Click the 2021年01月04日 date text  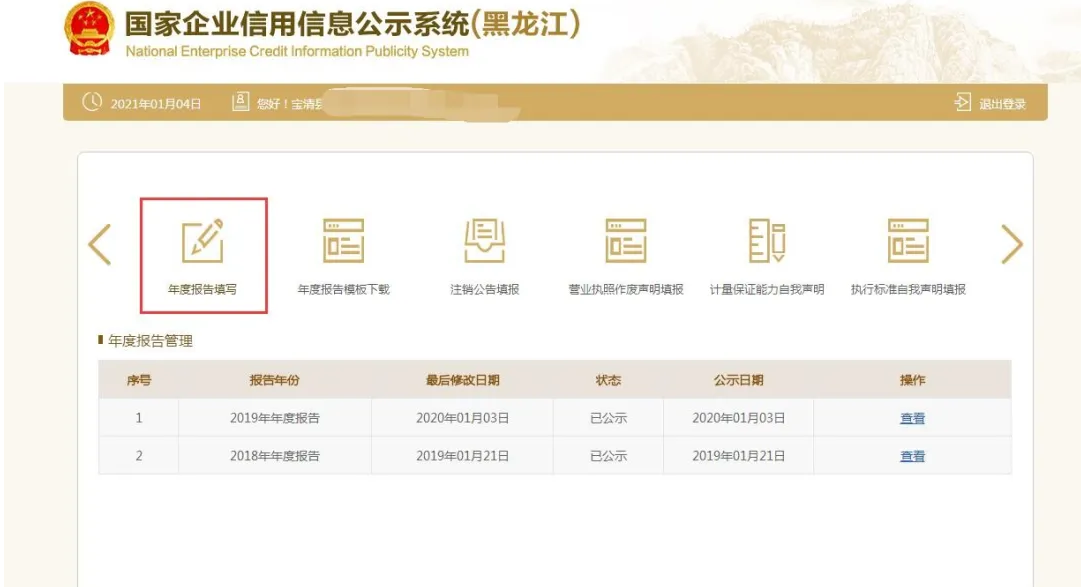156,104
